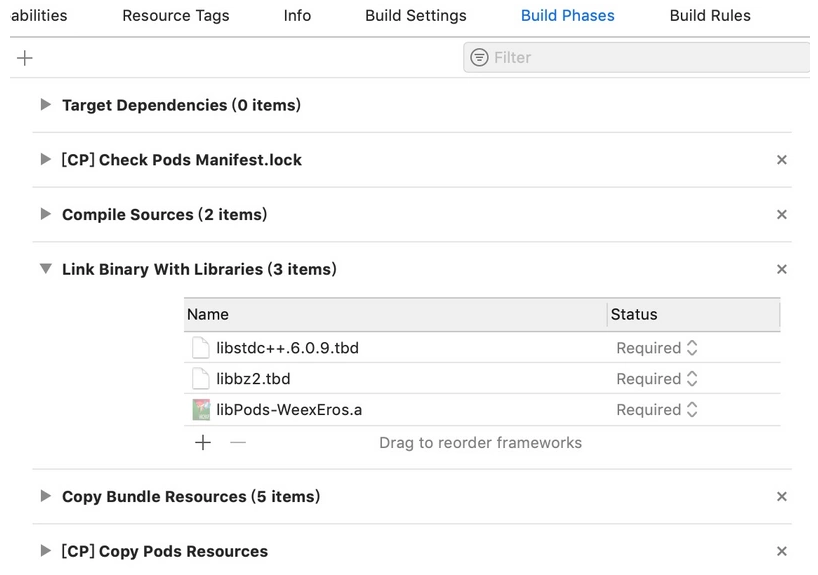Viewport: 818px width, 575px height.
Task: Expand Copy Bundle Resources section
Action: click(45, 496)
